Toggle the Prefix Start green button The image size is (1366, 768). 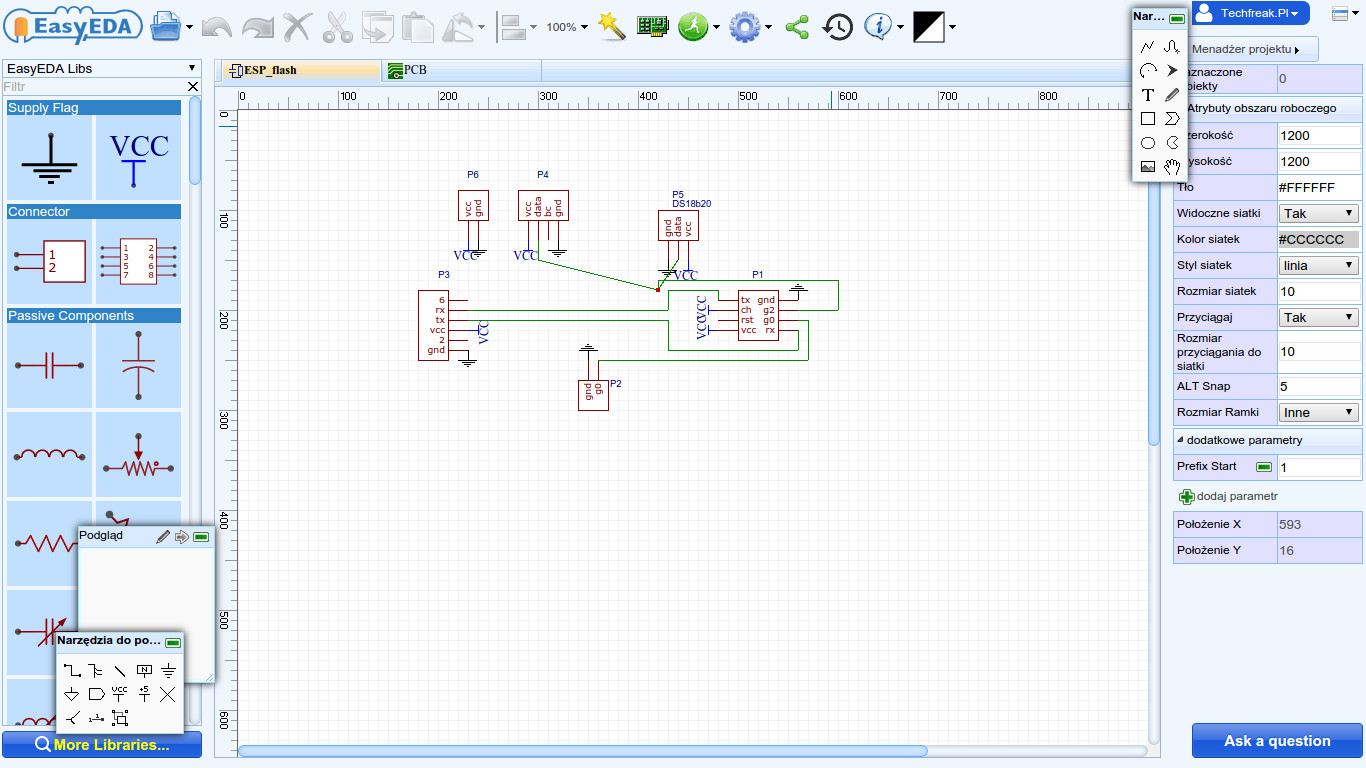1264,467
